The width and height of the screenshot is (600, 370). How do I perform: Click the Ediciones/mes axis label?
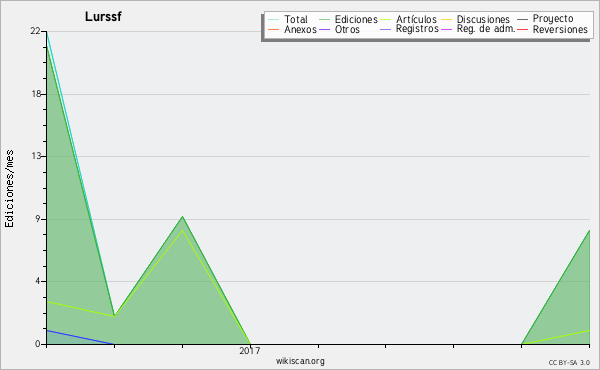9,189
